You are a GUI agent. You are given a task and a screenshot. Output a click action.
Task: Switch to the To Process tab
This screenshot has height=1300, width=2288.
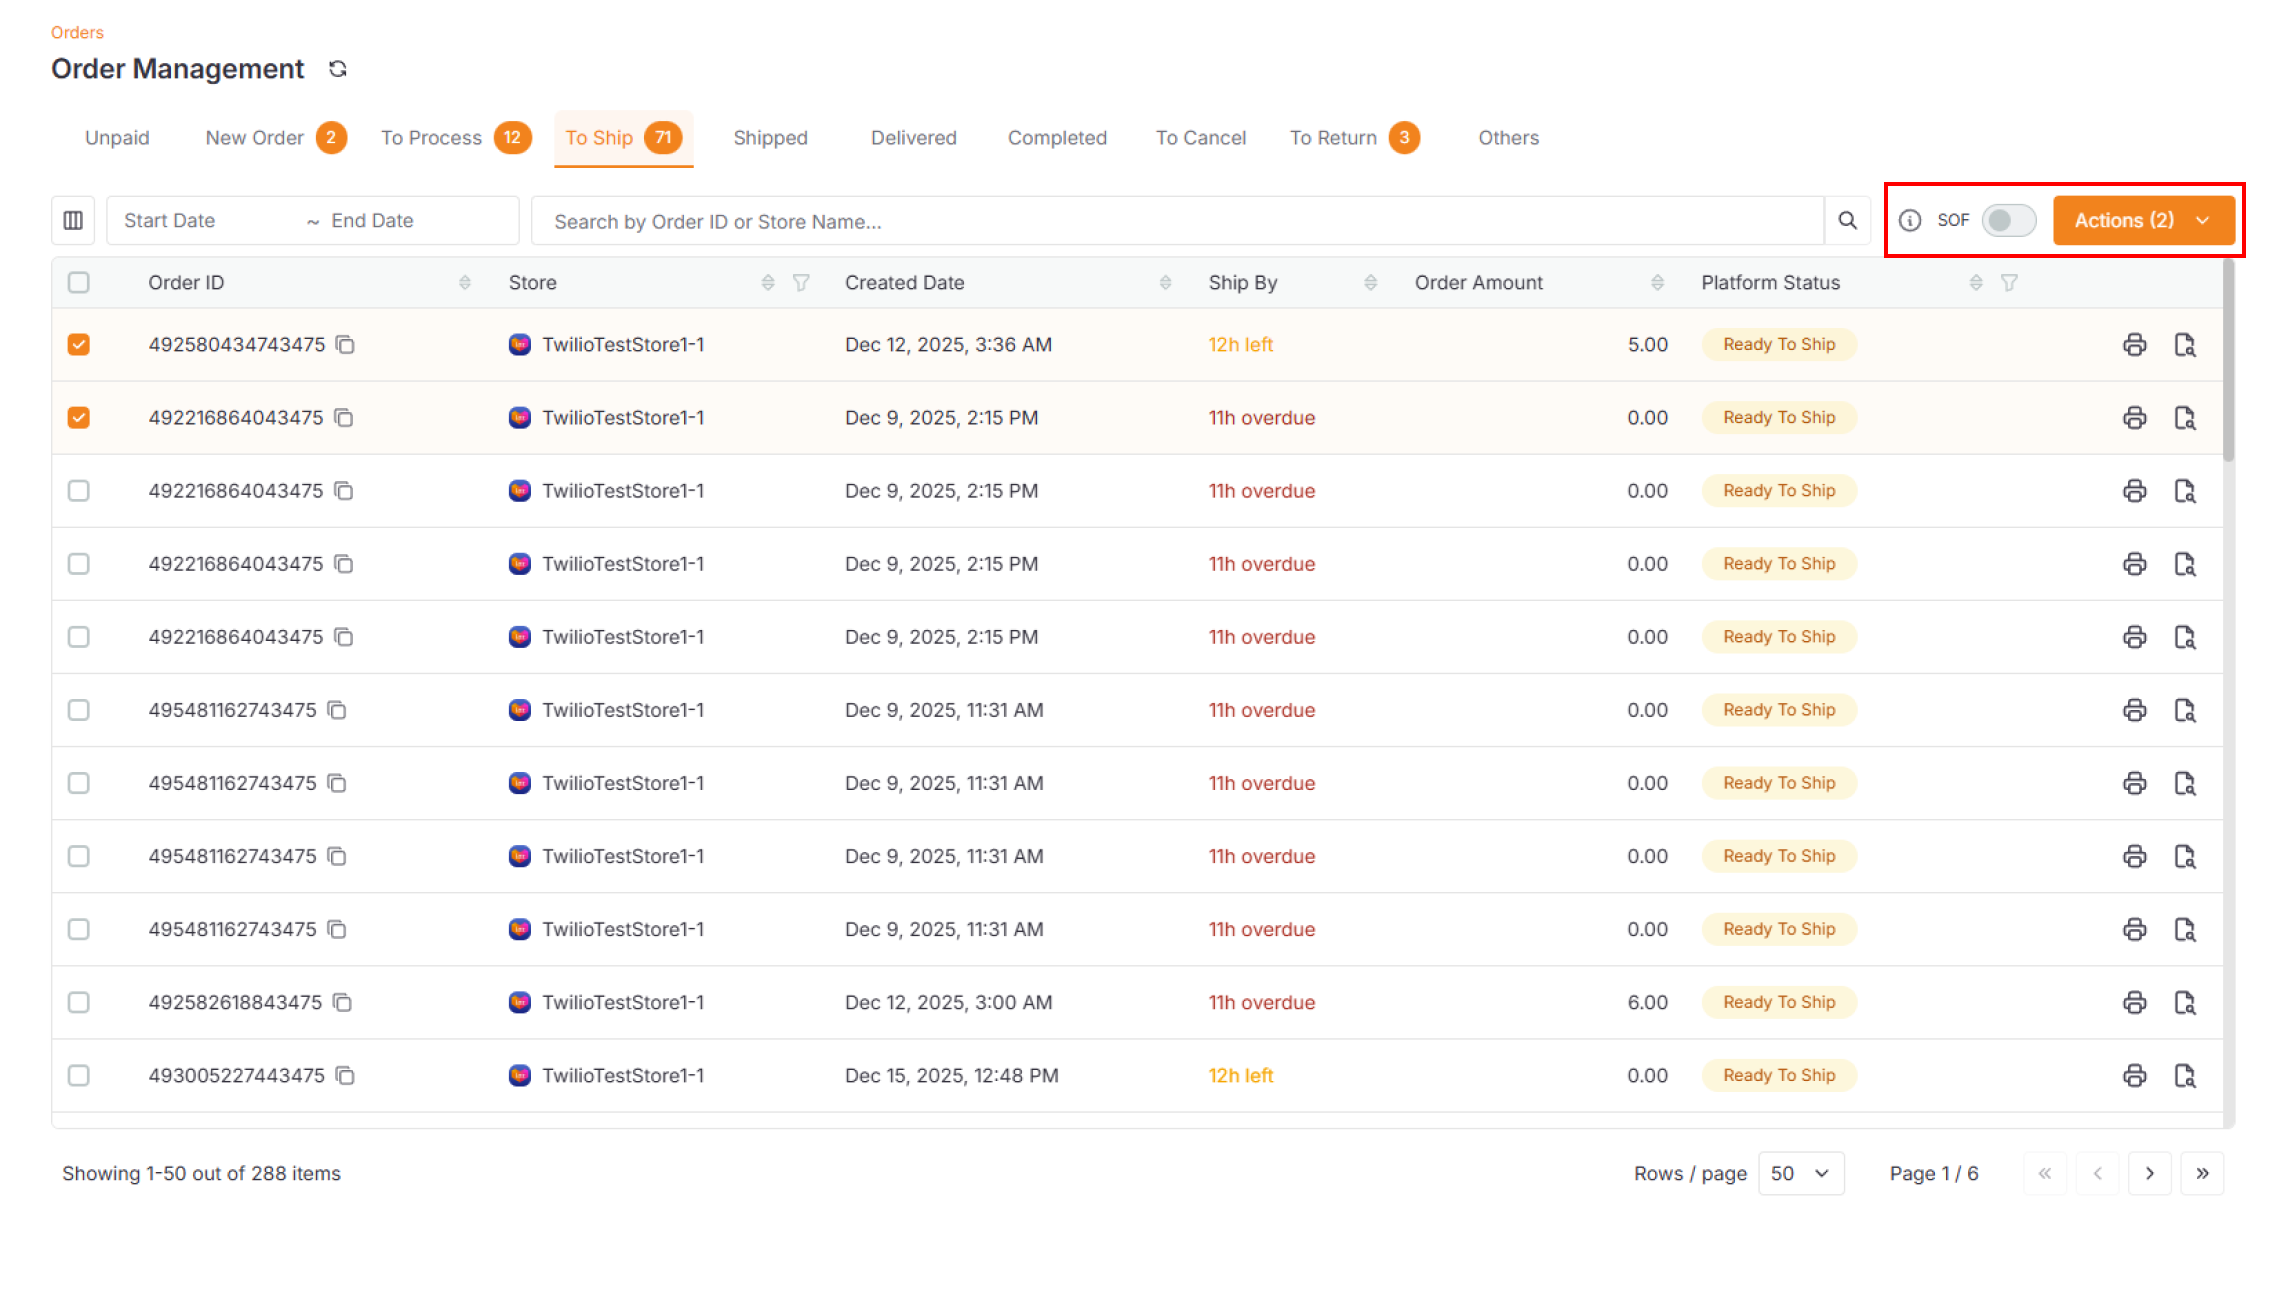431,138
